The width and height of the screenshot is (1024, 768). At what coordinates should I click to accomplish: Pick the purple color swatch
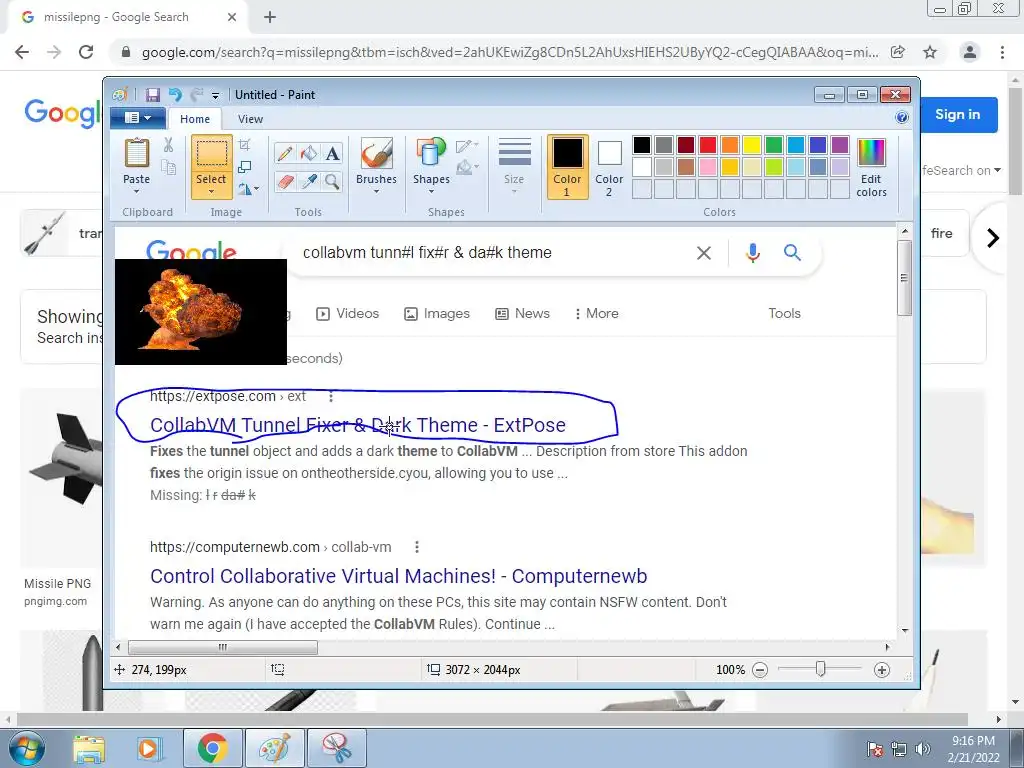(x=840, y=145)
